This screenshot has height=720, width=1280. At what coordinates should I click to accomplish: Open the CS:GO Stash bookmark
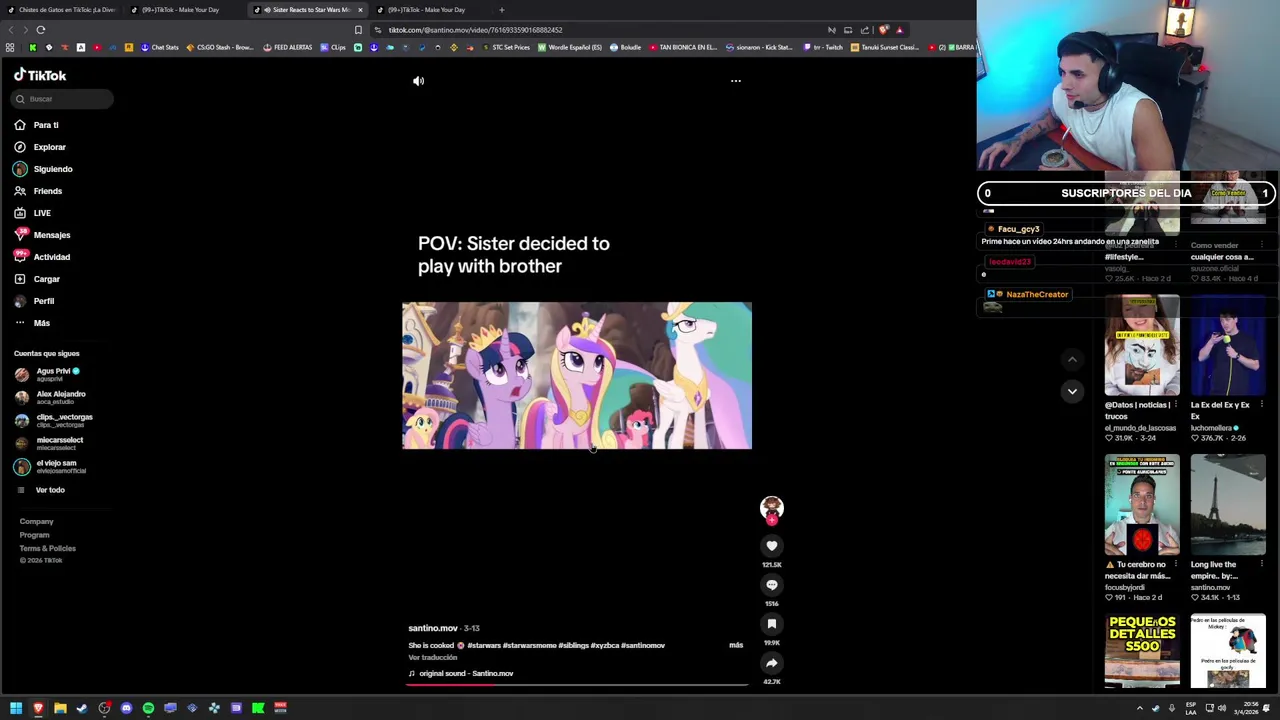pyautogui.click(x=220, y=47)
